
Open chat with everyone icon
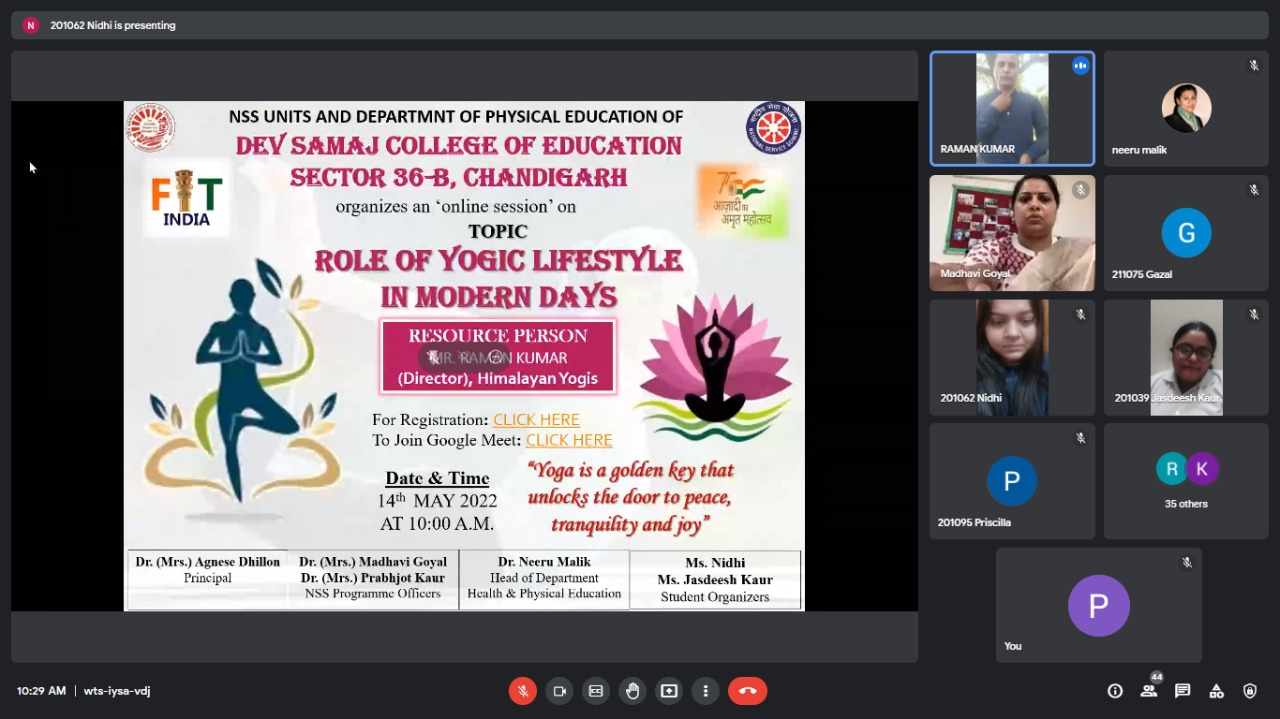coord(1183,691)
